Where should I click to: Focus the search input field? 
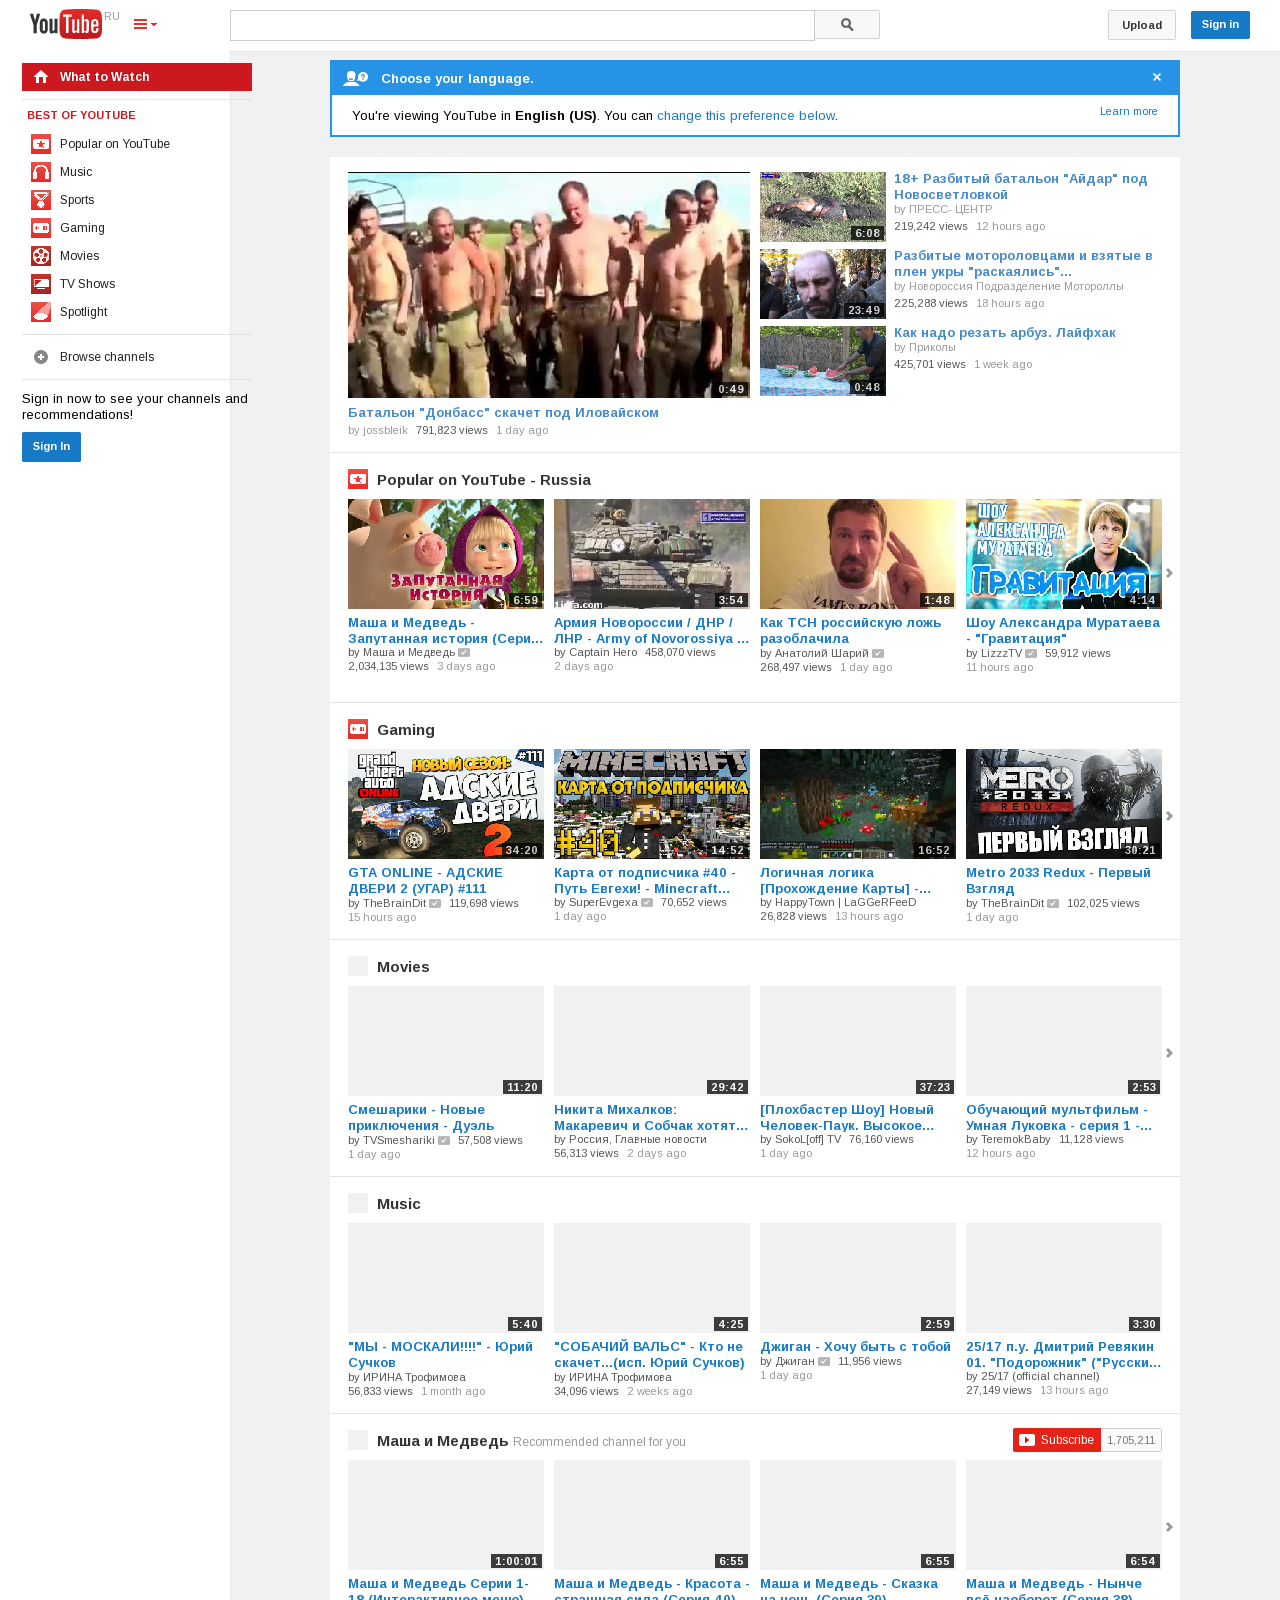click(522, 25)
